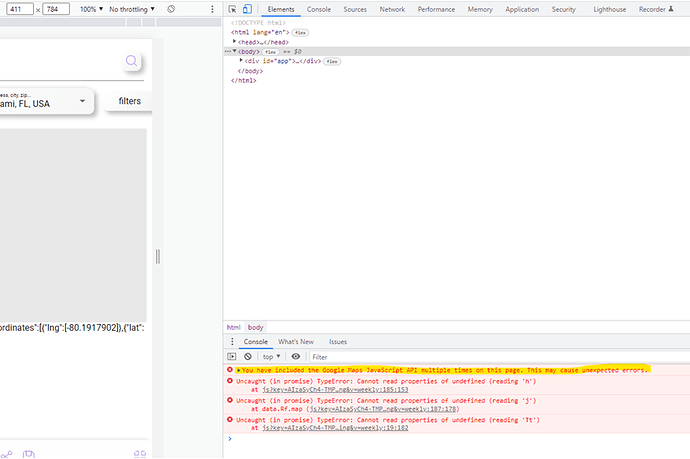The height and width of the screenshot is (459, 690).
Task: Click the console Filter input
Action: 499,357
